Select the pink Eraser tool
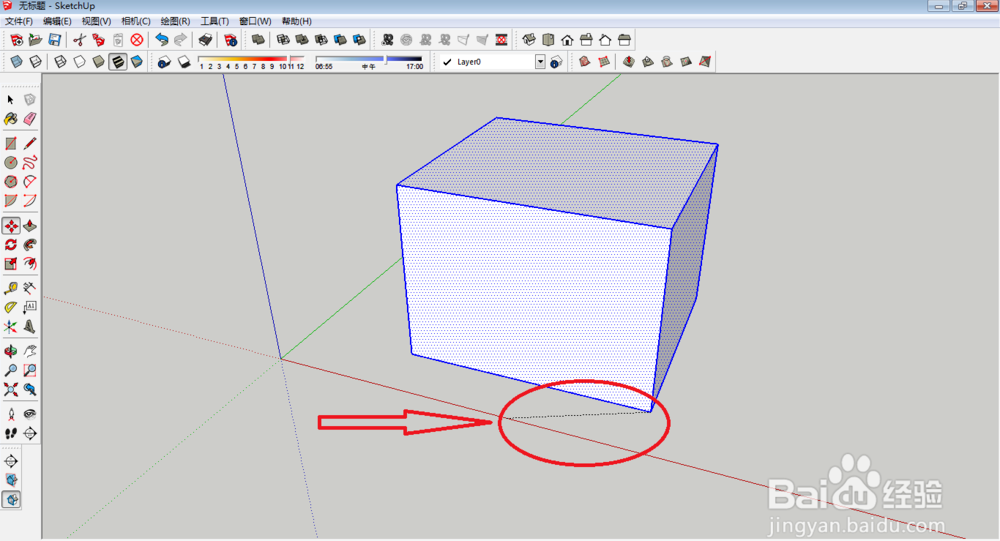This screenshot has width=1000, height=541. coord(30,119)
